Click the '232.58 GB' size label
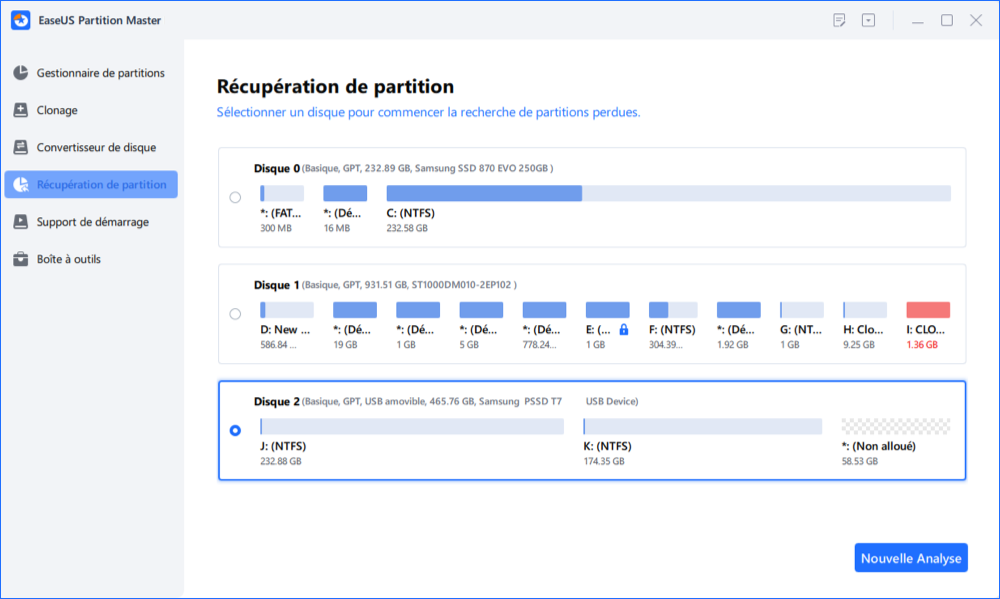The height and width of the screenshot is (599, 1000). pos(407,228)
